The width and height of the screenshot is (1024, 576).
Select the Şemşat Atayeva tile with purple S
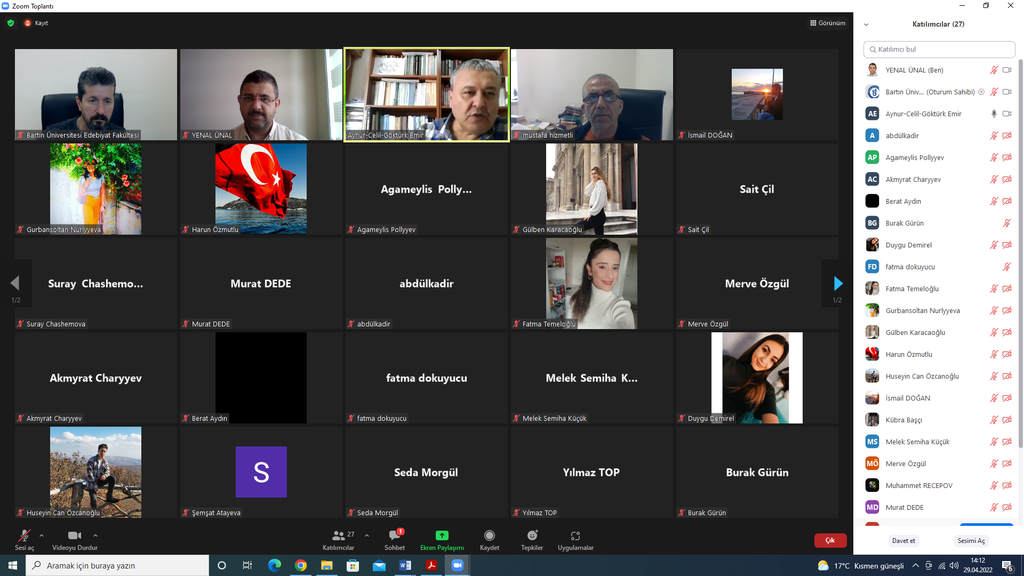point(261,472)
